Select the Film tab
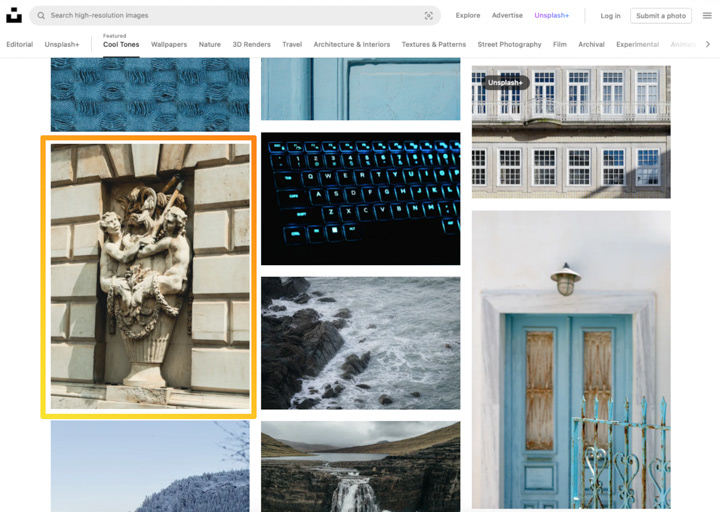720x512 pixels. [560, 45]
